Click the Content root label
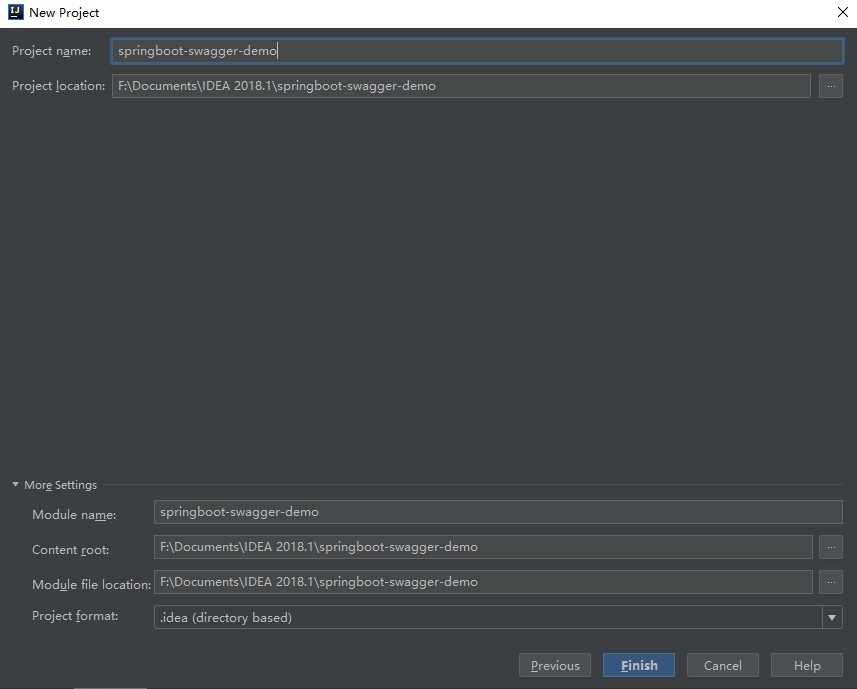The image size is (857, 689). (71, 550)
